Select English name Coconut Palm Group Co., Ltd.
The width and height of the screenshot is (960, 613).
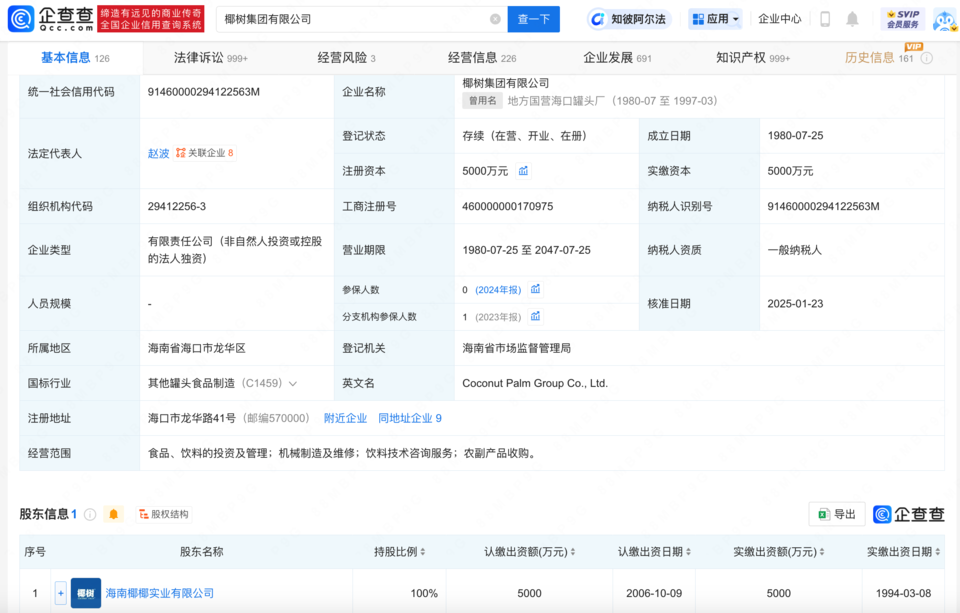click(x=534, y=383)
